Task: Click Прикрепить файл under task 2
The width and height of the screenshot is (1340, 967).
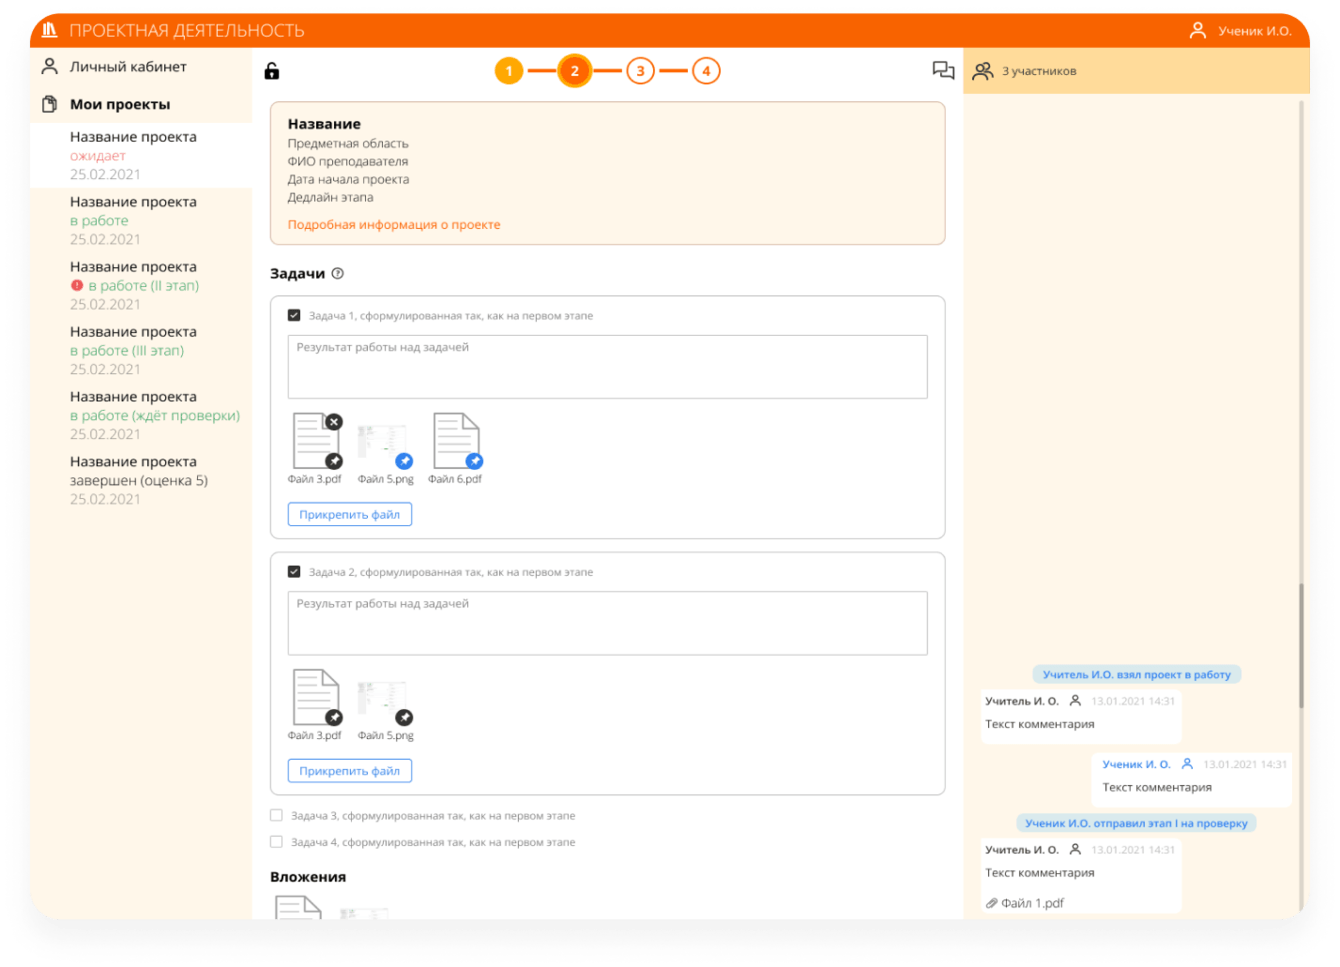Action: pos(350,771)
